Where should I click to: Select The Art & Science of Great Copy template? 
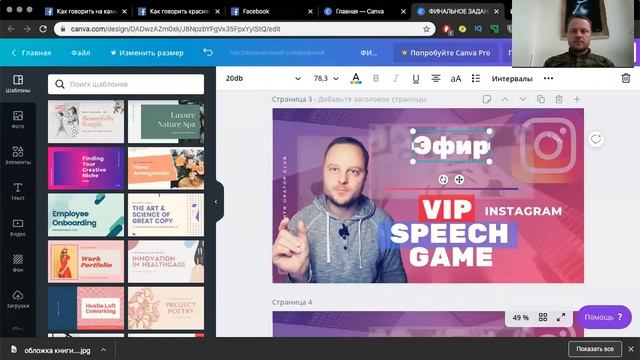166,215
